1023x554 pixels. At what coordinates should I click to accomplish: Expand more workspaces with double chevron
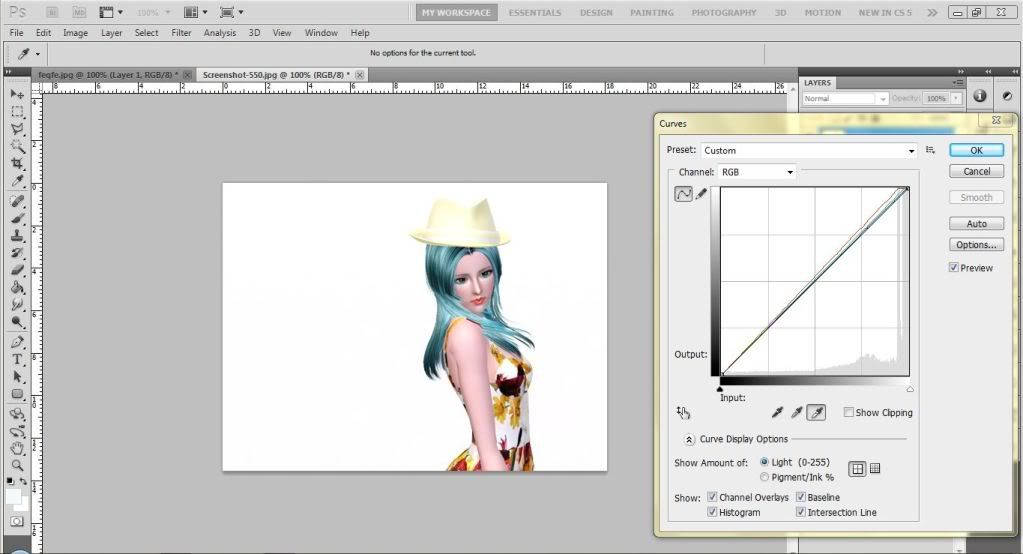(x=932, y=12)
